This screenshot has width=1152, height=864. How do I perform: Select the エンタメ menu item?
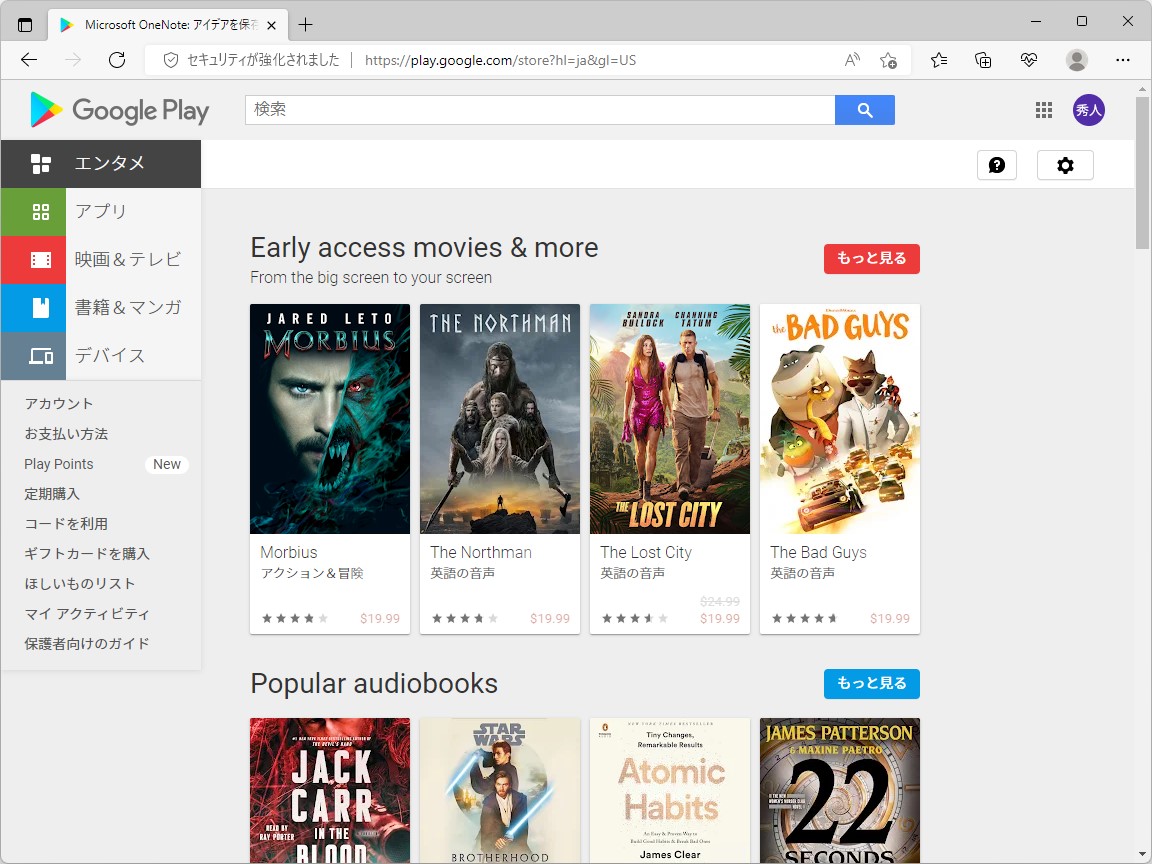click(x=101, y=164)
